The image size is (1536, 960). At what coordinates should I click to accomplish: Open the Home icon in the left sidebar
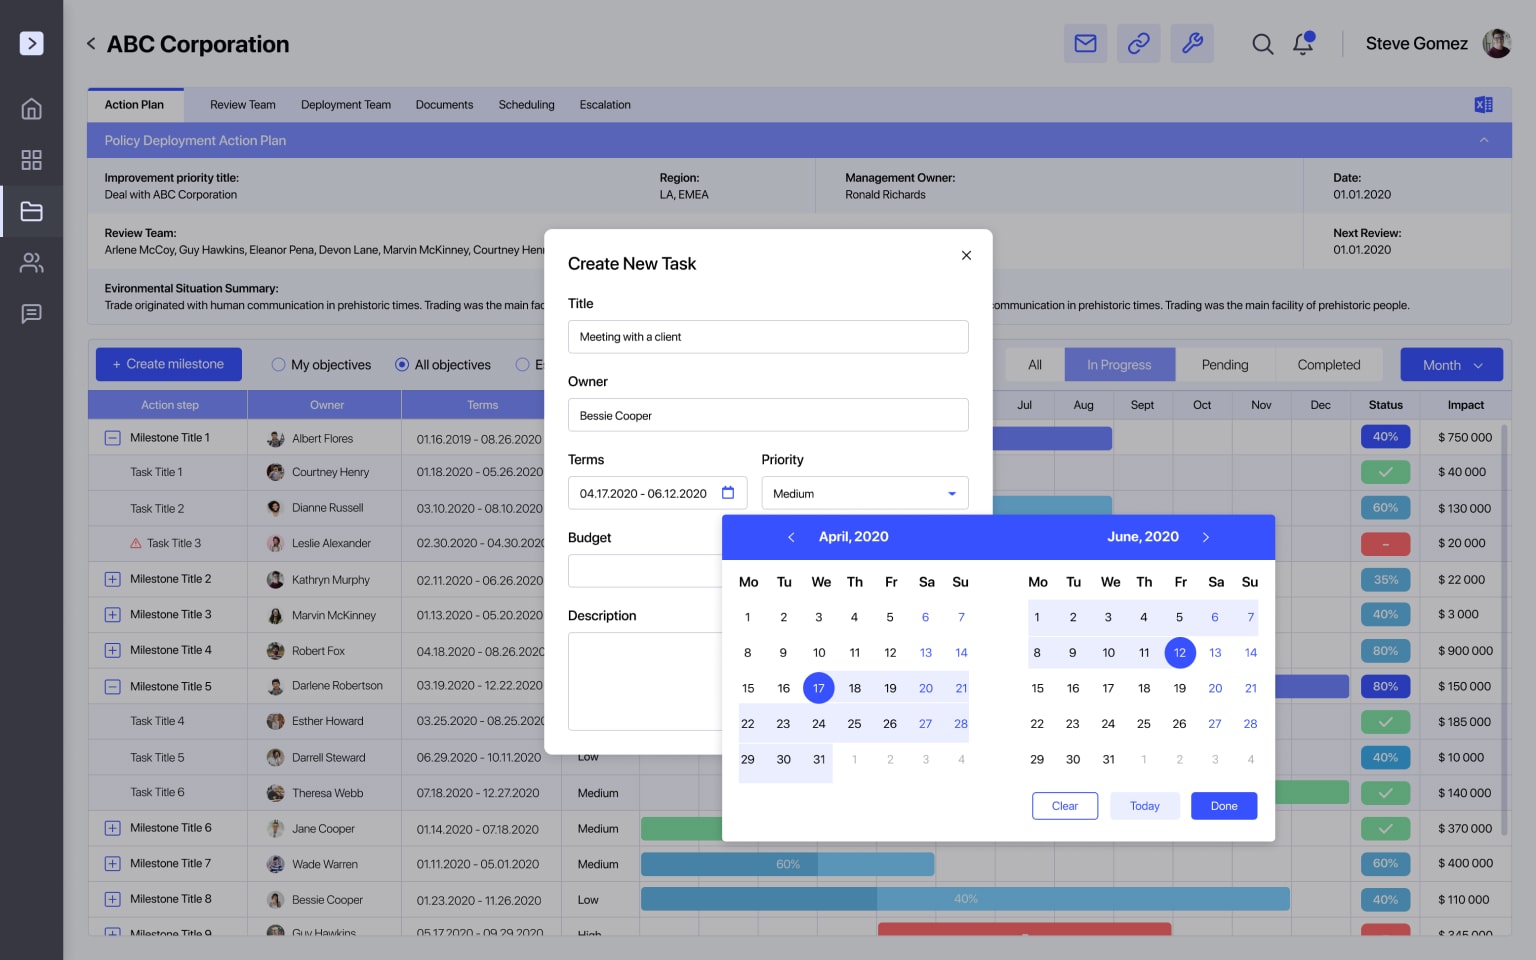31,109
